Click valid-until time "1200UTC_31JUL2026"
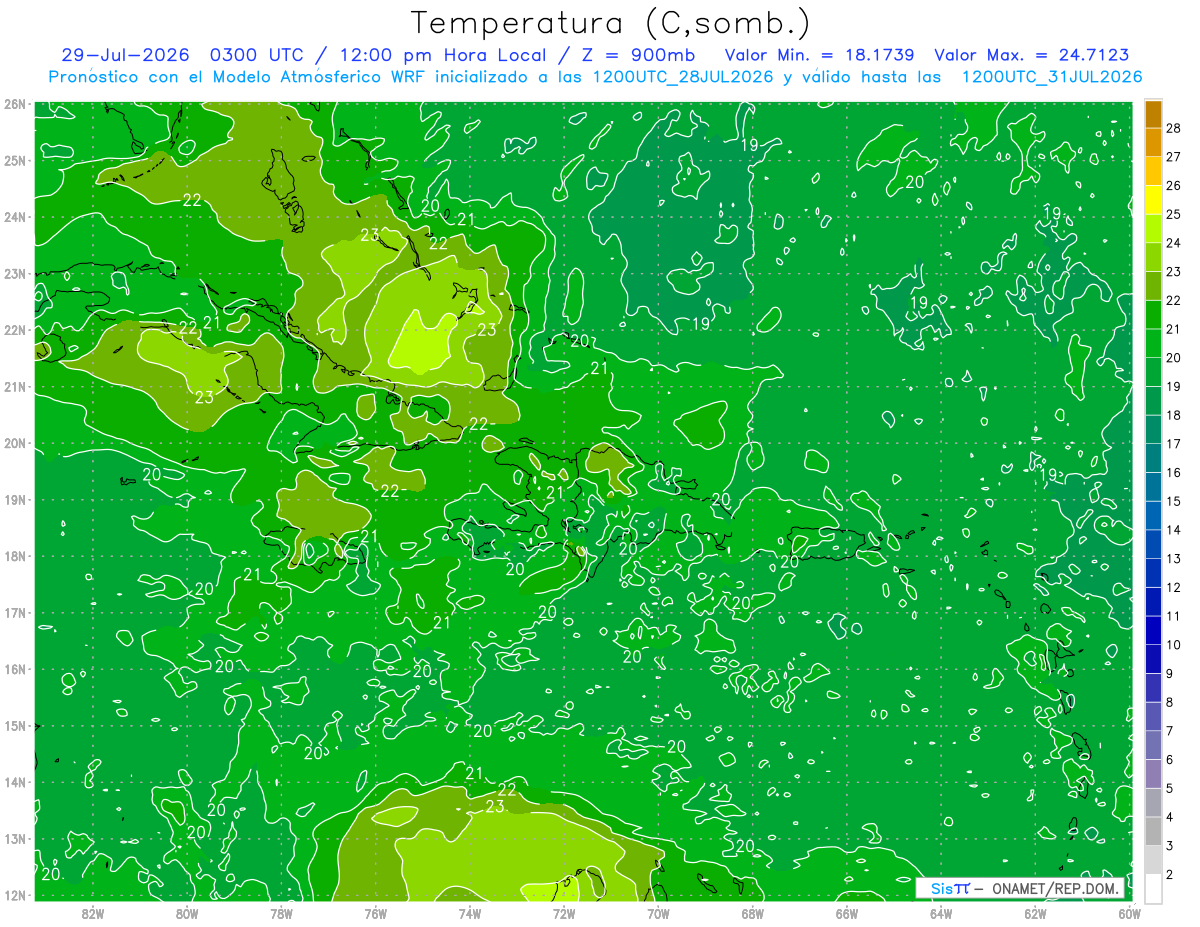The width and height of the screenshot is (1200, 927). tap(1051, 77)
